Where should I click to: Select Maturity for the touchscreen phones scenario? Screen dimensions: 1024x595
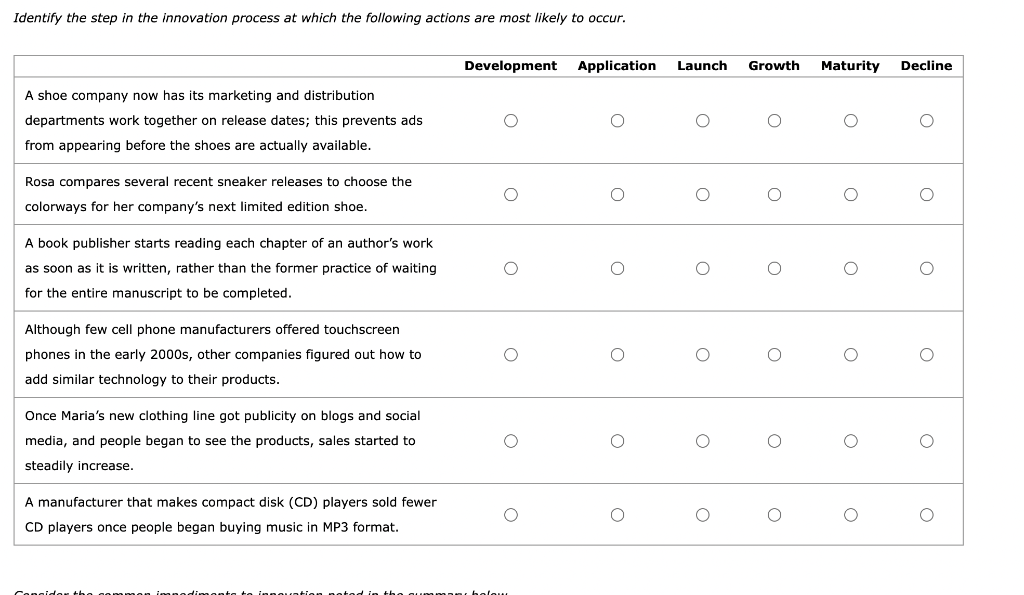[850, 354]
